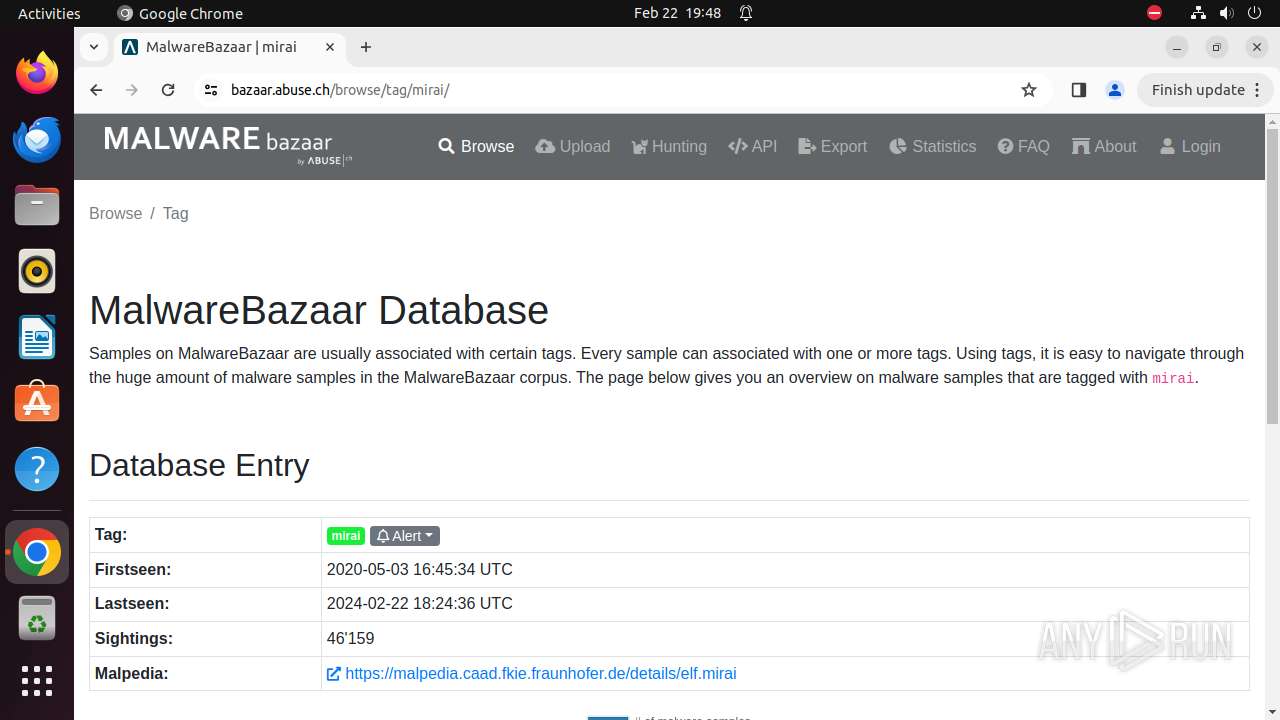
Task: Select Google Chrome icon in dock
Action: coord(37,552)
